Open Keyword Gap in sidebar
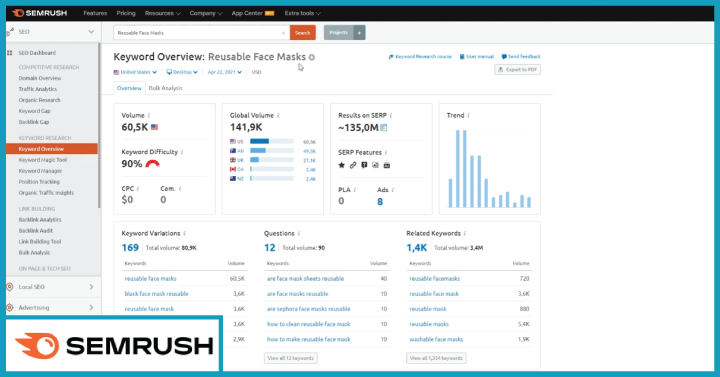720x377 pixels. point(34,111)
